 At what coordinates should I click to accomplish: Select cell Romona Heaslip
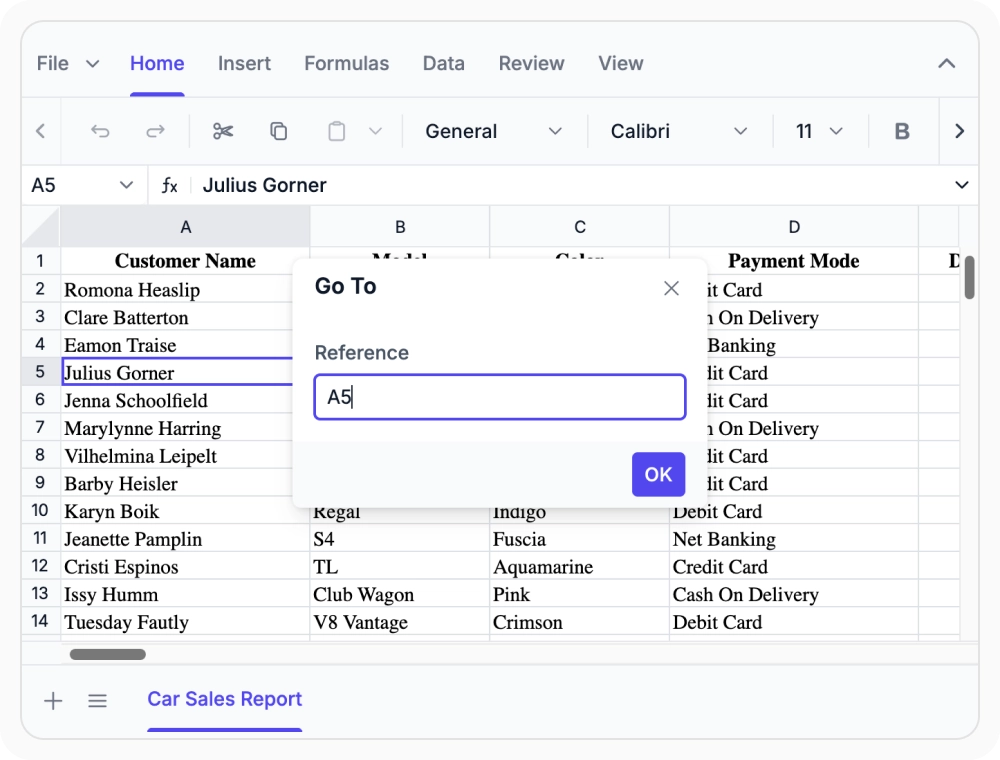[x=177, y=289]
